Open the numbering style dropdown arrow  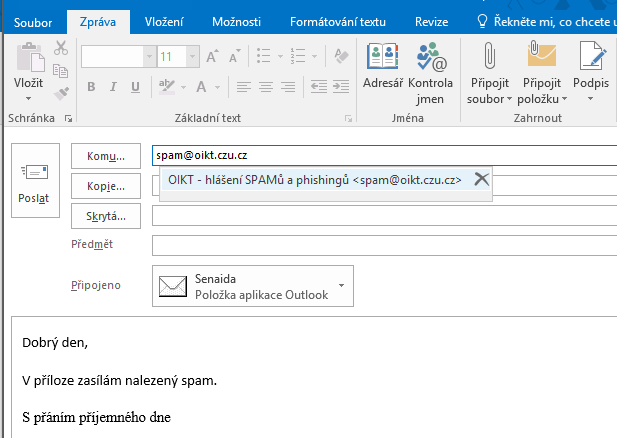[x=314, y=56]
